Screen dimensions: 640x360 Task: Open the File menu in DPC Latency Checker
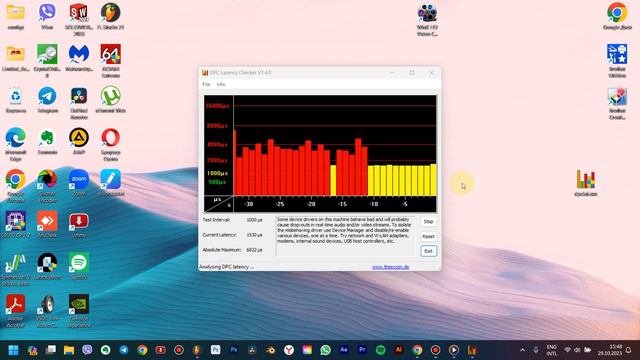[x=206, y=84]
